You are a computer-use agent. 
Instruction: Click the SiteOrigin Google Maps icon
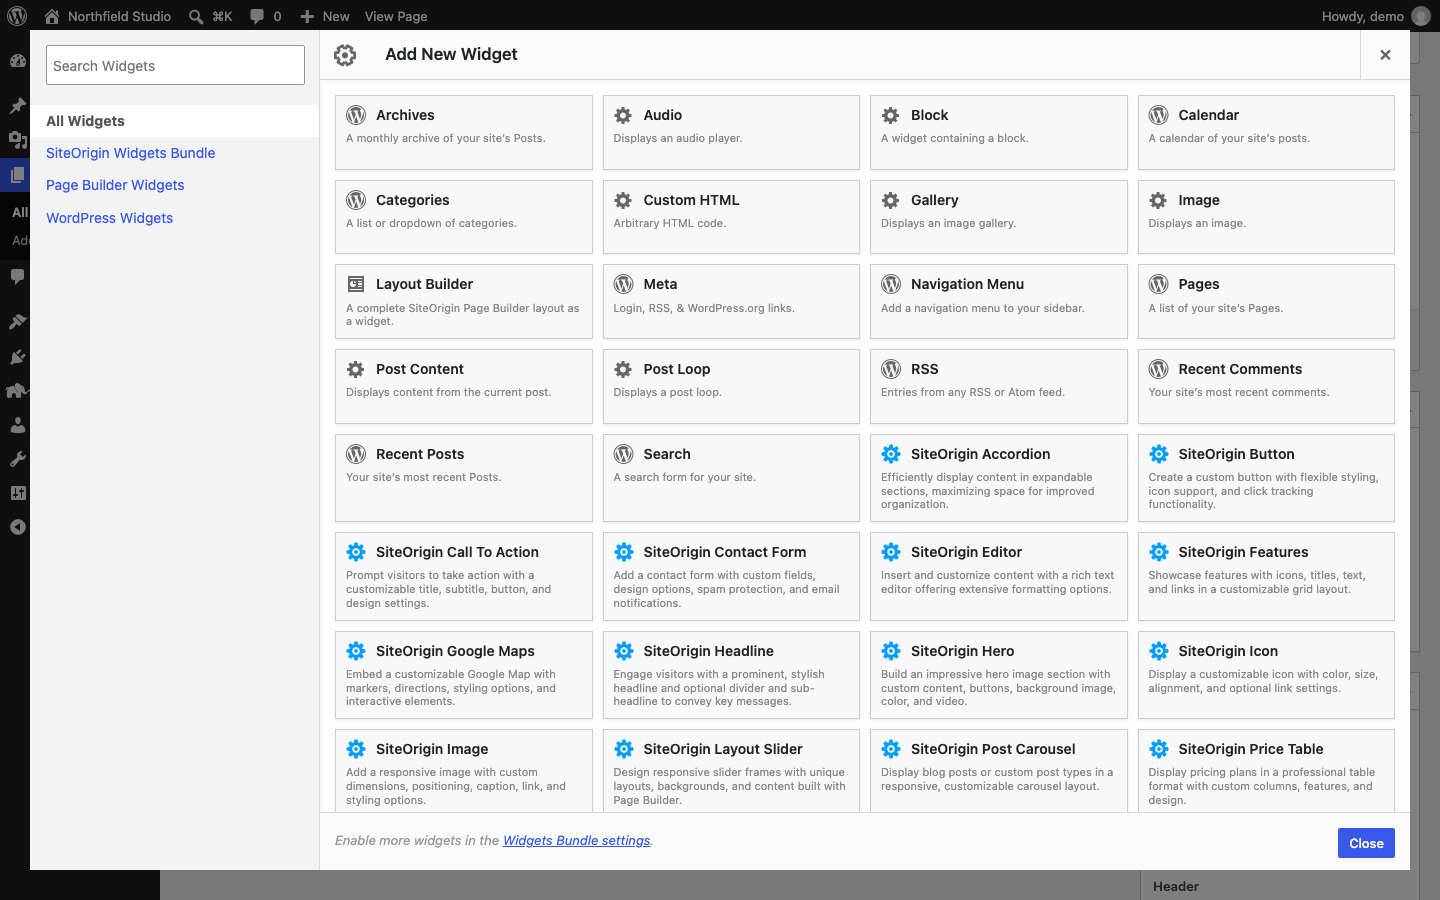coord(356,651)
